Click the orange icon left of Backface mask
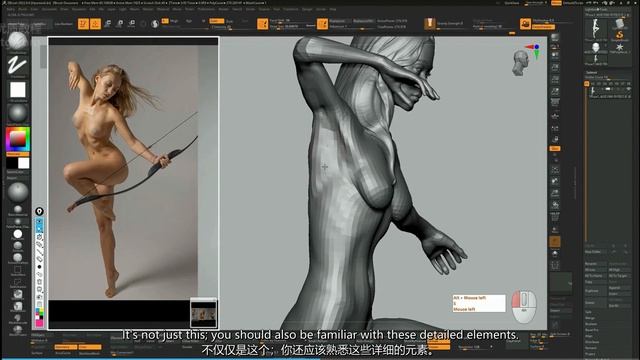The height and width of the screenshot is (360, 640). tap(322, 24)
